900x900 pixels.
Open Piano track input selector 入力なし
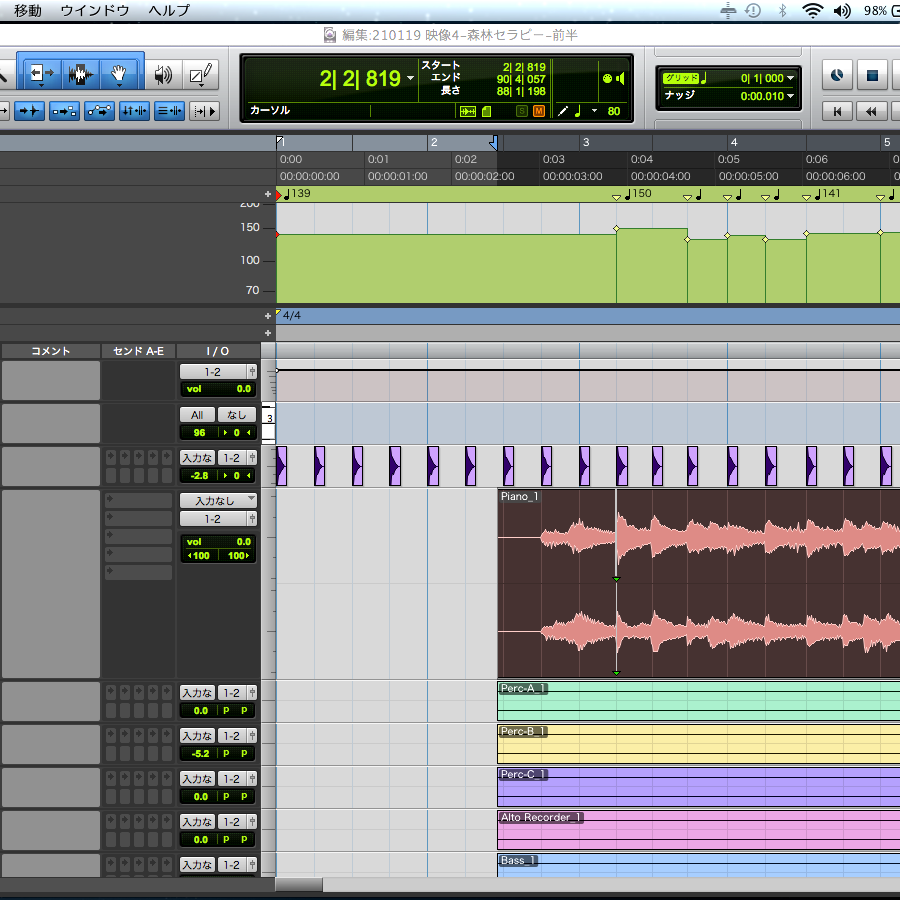218,500
